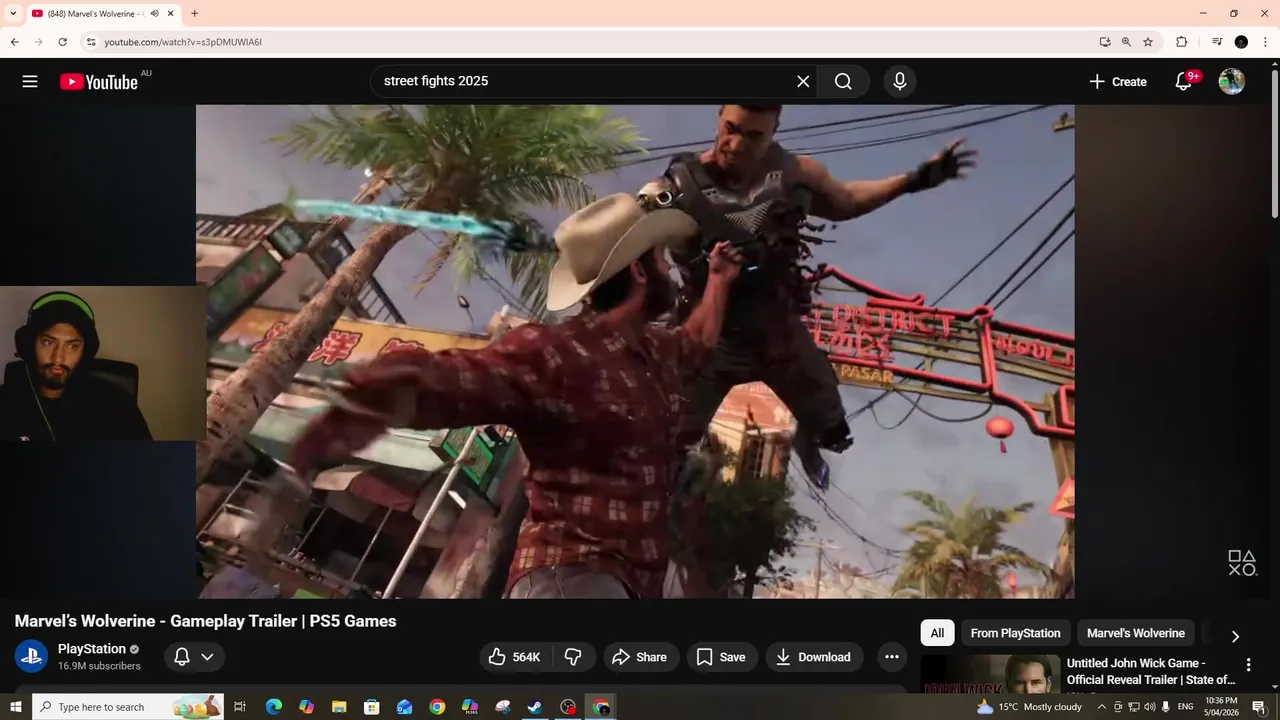The width and height of the screenshot is (1280, 720).
Task: Open media controls icon in Chrome toolbar
Action: pyautogui.click(x=1217, y=42)
